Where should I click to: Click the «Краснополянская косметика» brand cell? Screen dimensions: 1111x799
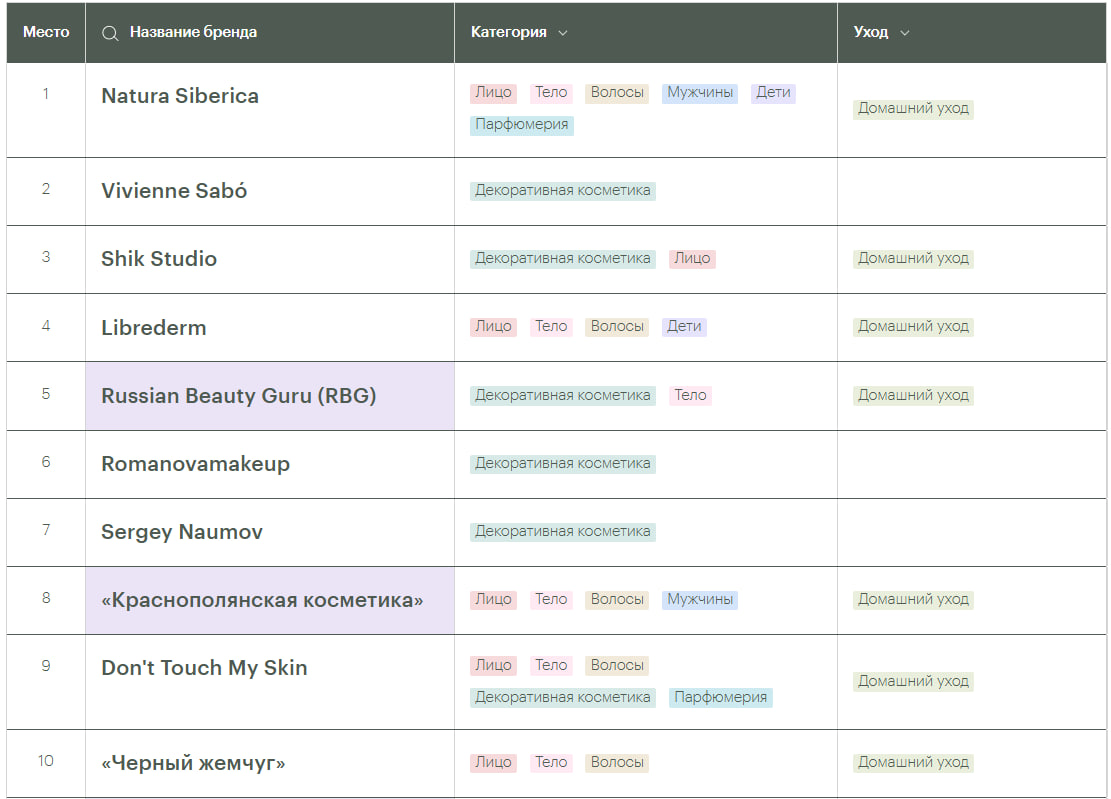[262, 600]
